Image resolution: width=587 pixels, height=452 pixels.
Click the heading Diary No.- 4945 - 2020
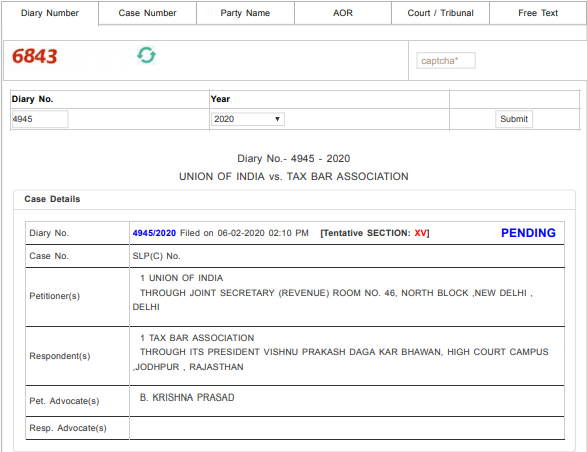coord(294,158)
